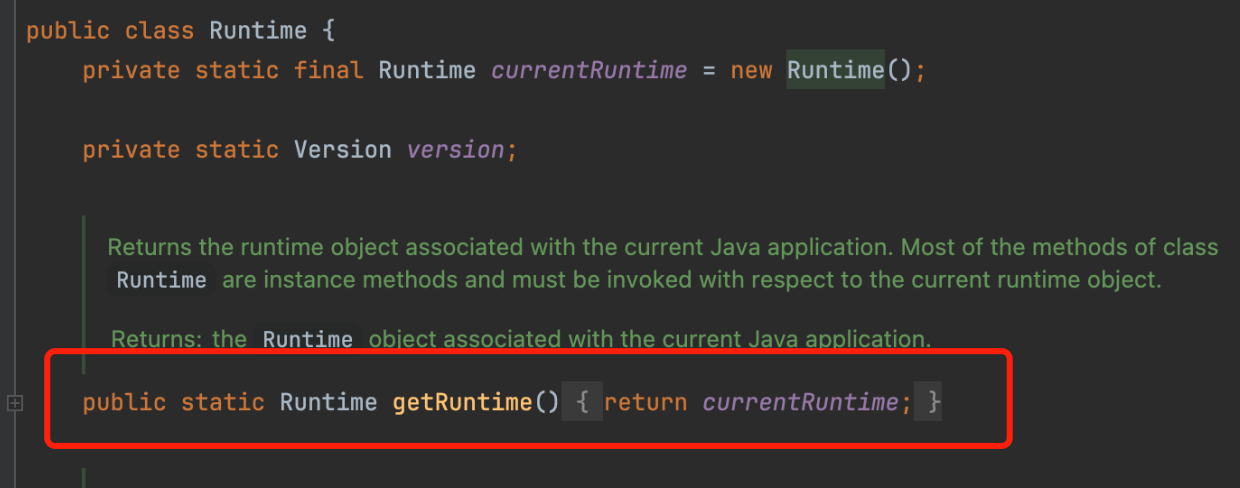Click 'public' keyword on getRuntime line
This screenshot has width=1240, height=488.
pos(124,402)
